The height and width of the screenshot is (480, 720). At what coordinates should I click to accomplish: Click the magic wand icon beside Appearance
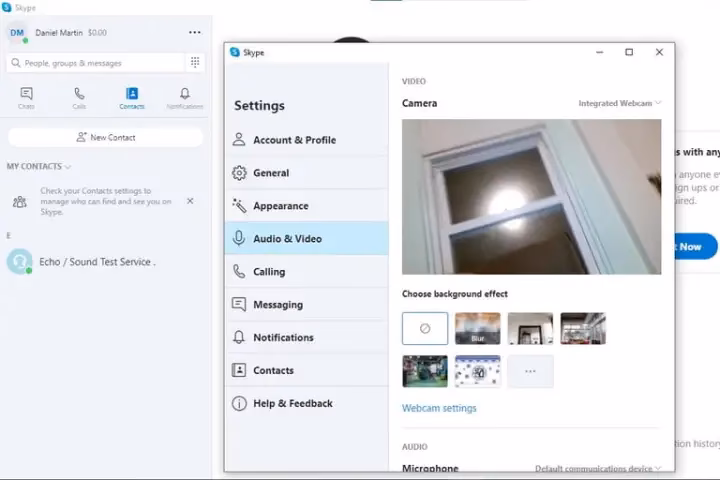pos(239,205)
